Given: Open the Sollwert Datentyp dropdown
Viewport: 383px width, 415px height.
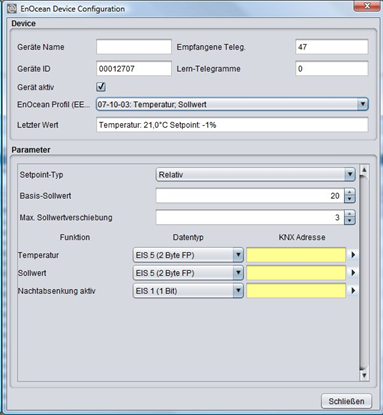Looking at the screenshot, I should click(188, 273).
